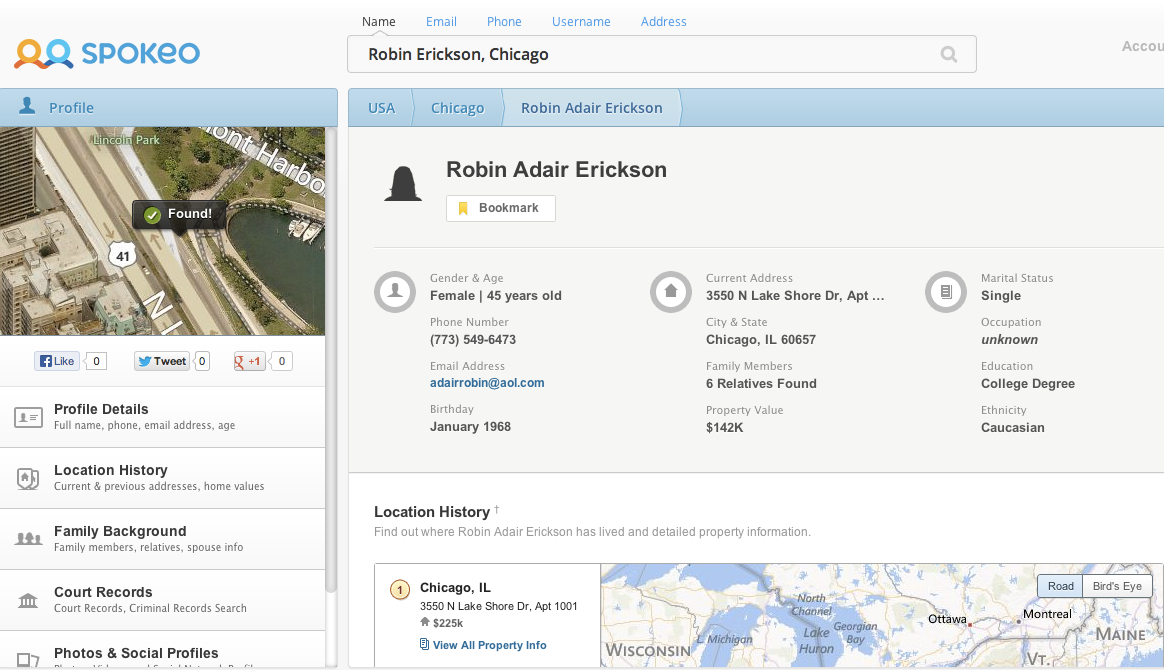The height and width of the screenshot is (670, 1164).
Task: Click the Spokeo logo
Action: [107, 53]
